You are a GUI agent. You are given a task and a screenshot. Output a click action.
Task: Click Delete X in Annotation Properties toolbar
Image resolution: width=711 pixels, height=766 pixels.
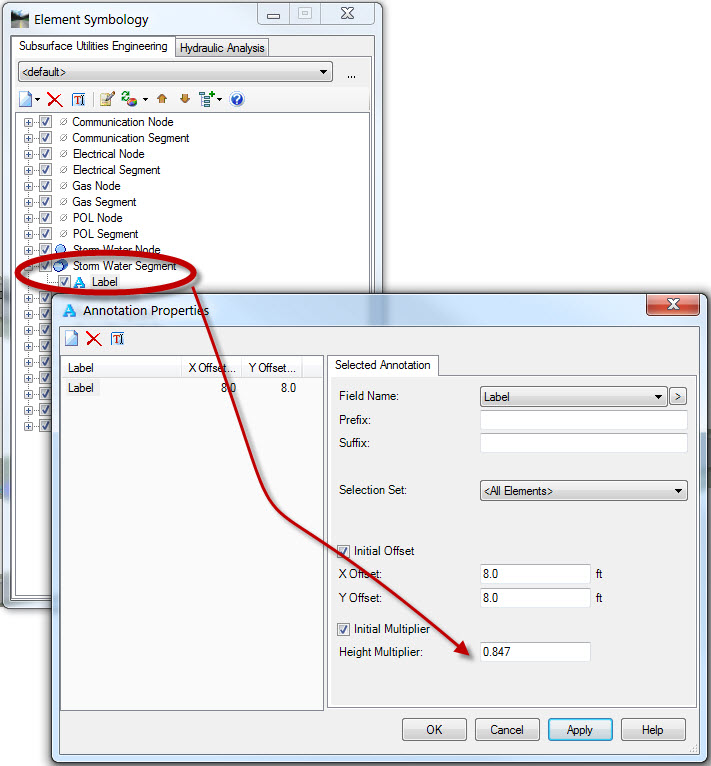94,339
